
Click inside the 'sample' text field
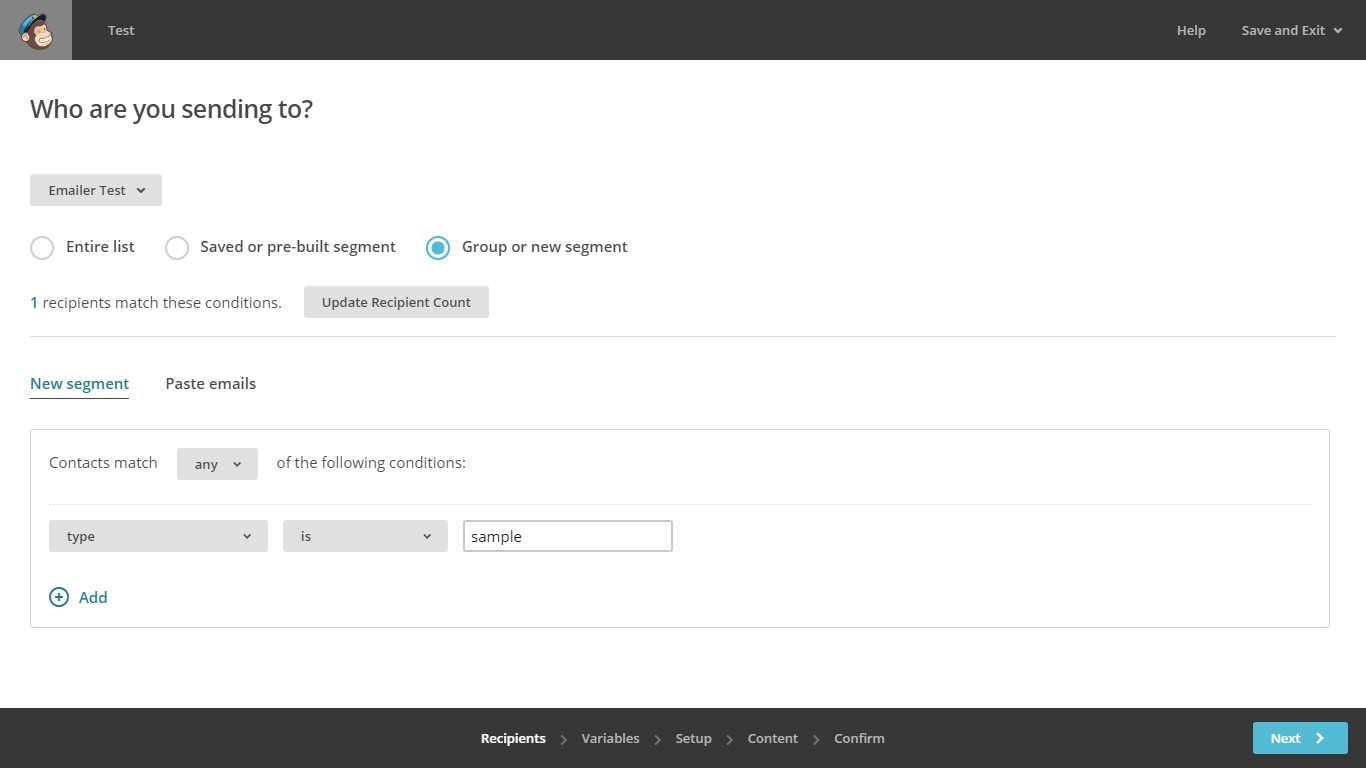pyautogui.click(x=567, y=536)
